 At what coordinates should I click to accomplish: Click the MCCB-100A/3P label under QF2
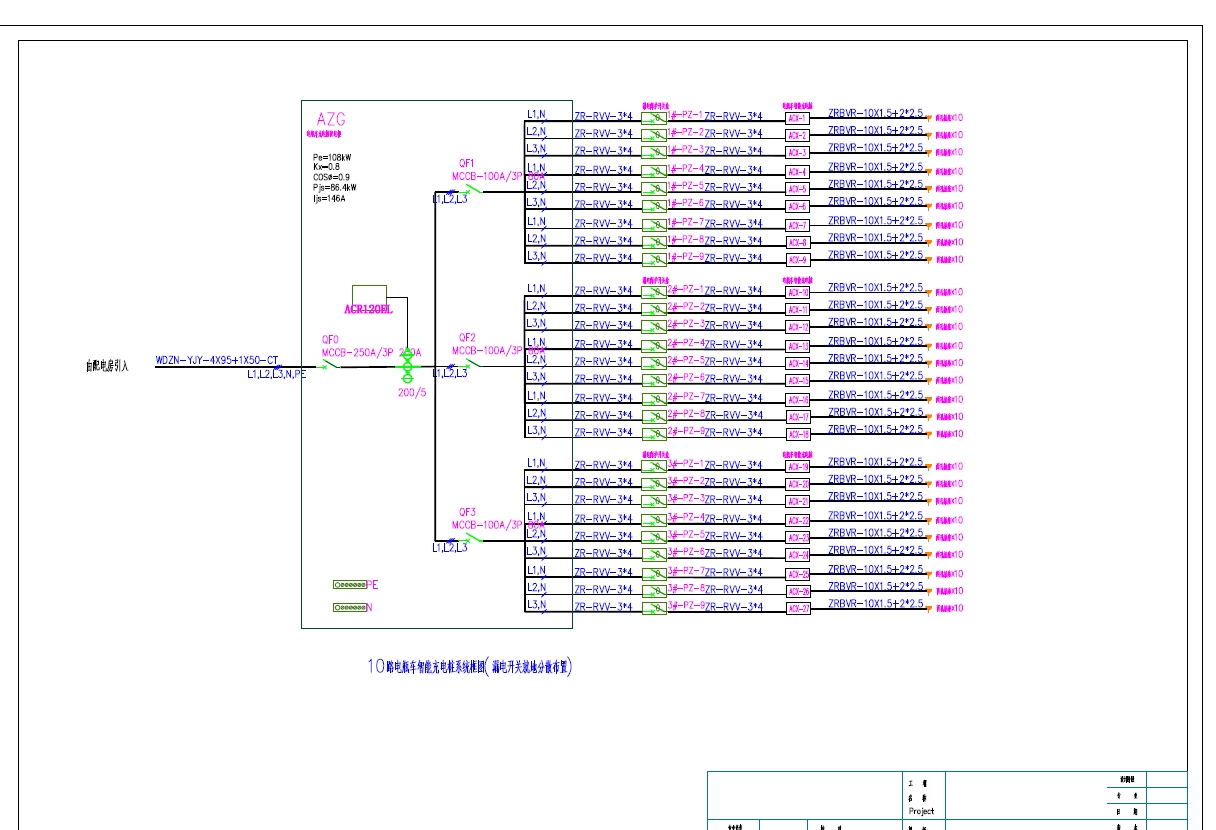(487, 351)
